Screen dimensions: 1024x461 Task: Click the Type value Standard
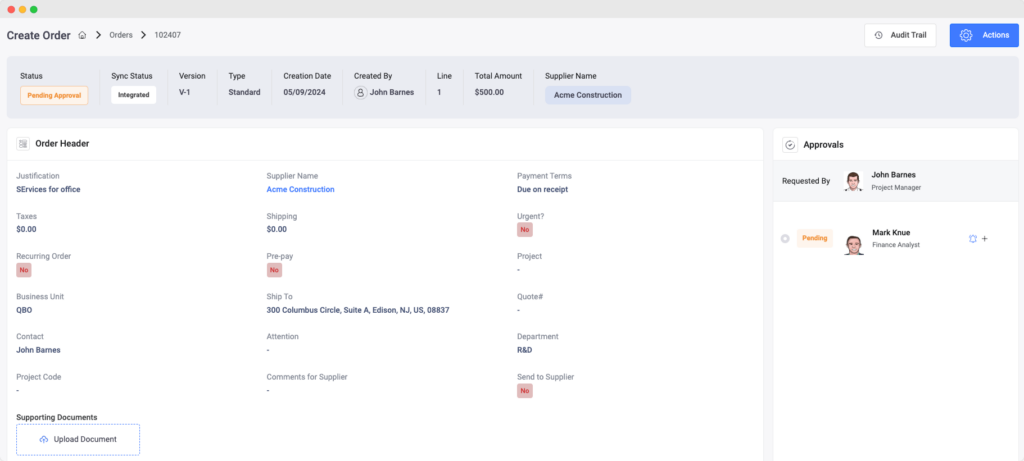pos(244,92)
